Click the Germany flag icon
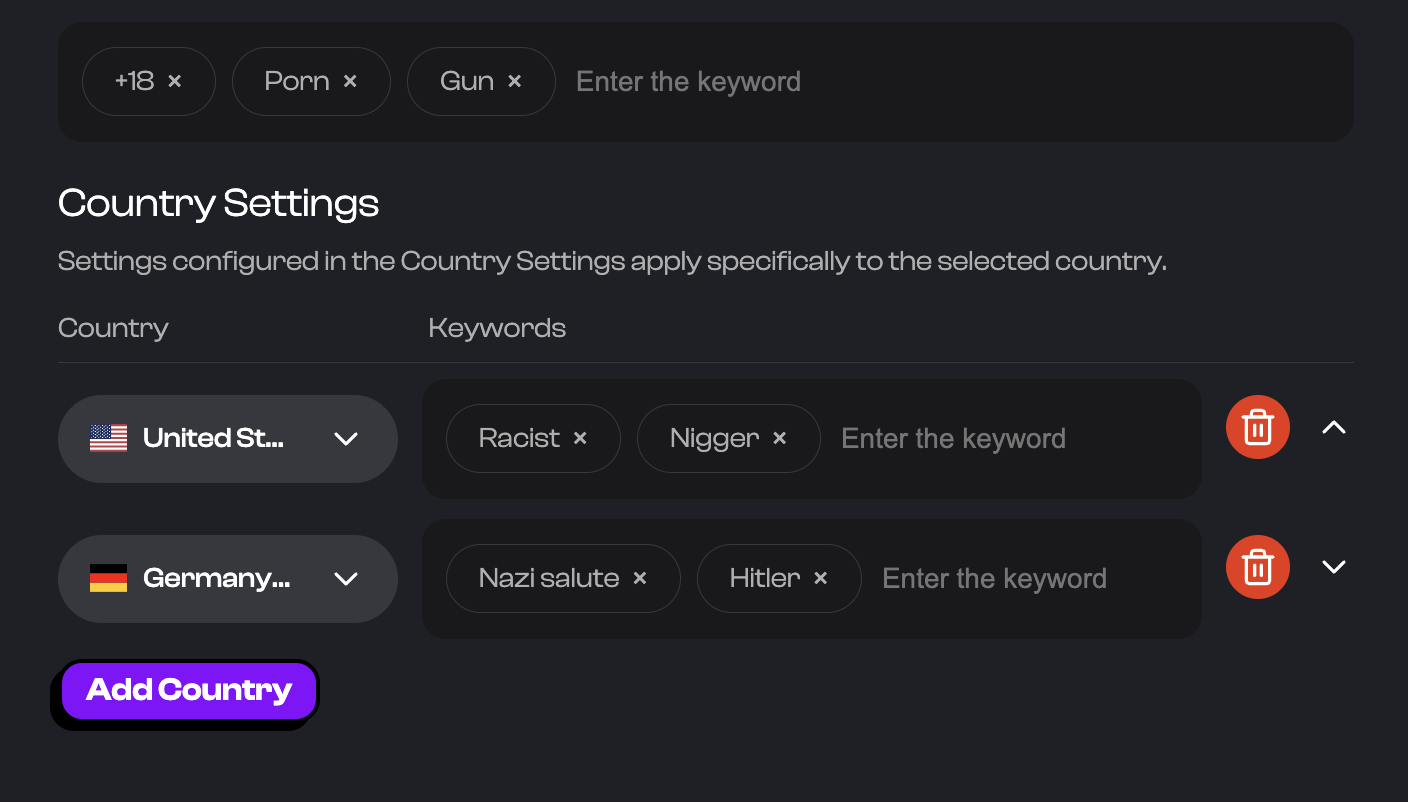 point(109,578)
